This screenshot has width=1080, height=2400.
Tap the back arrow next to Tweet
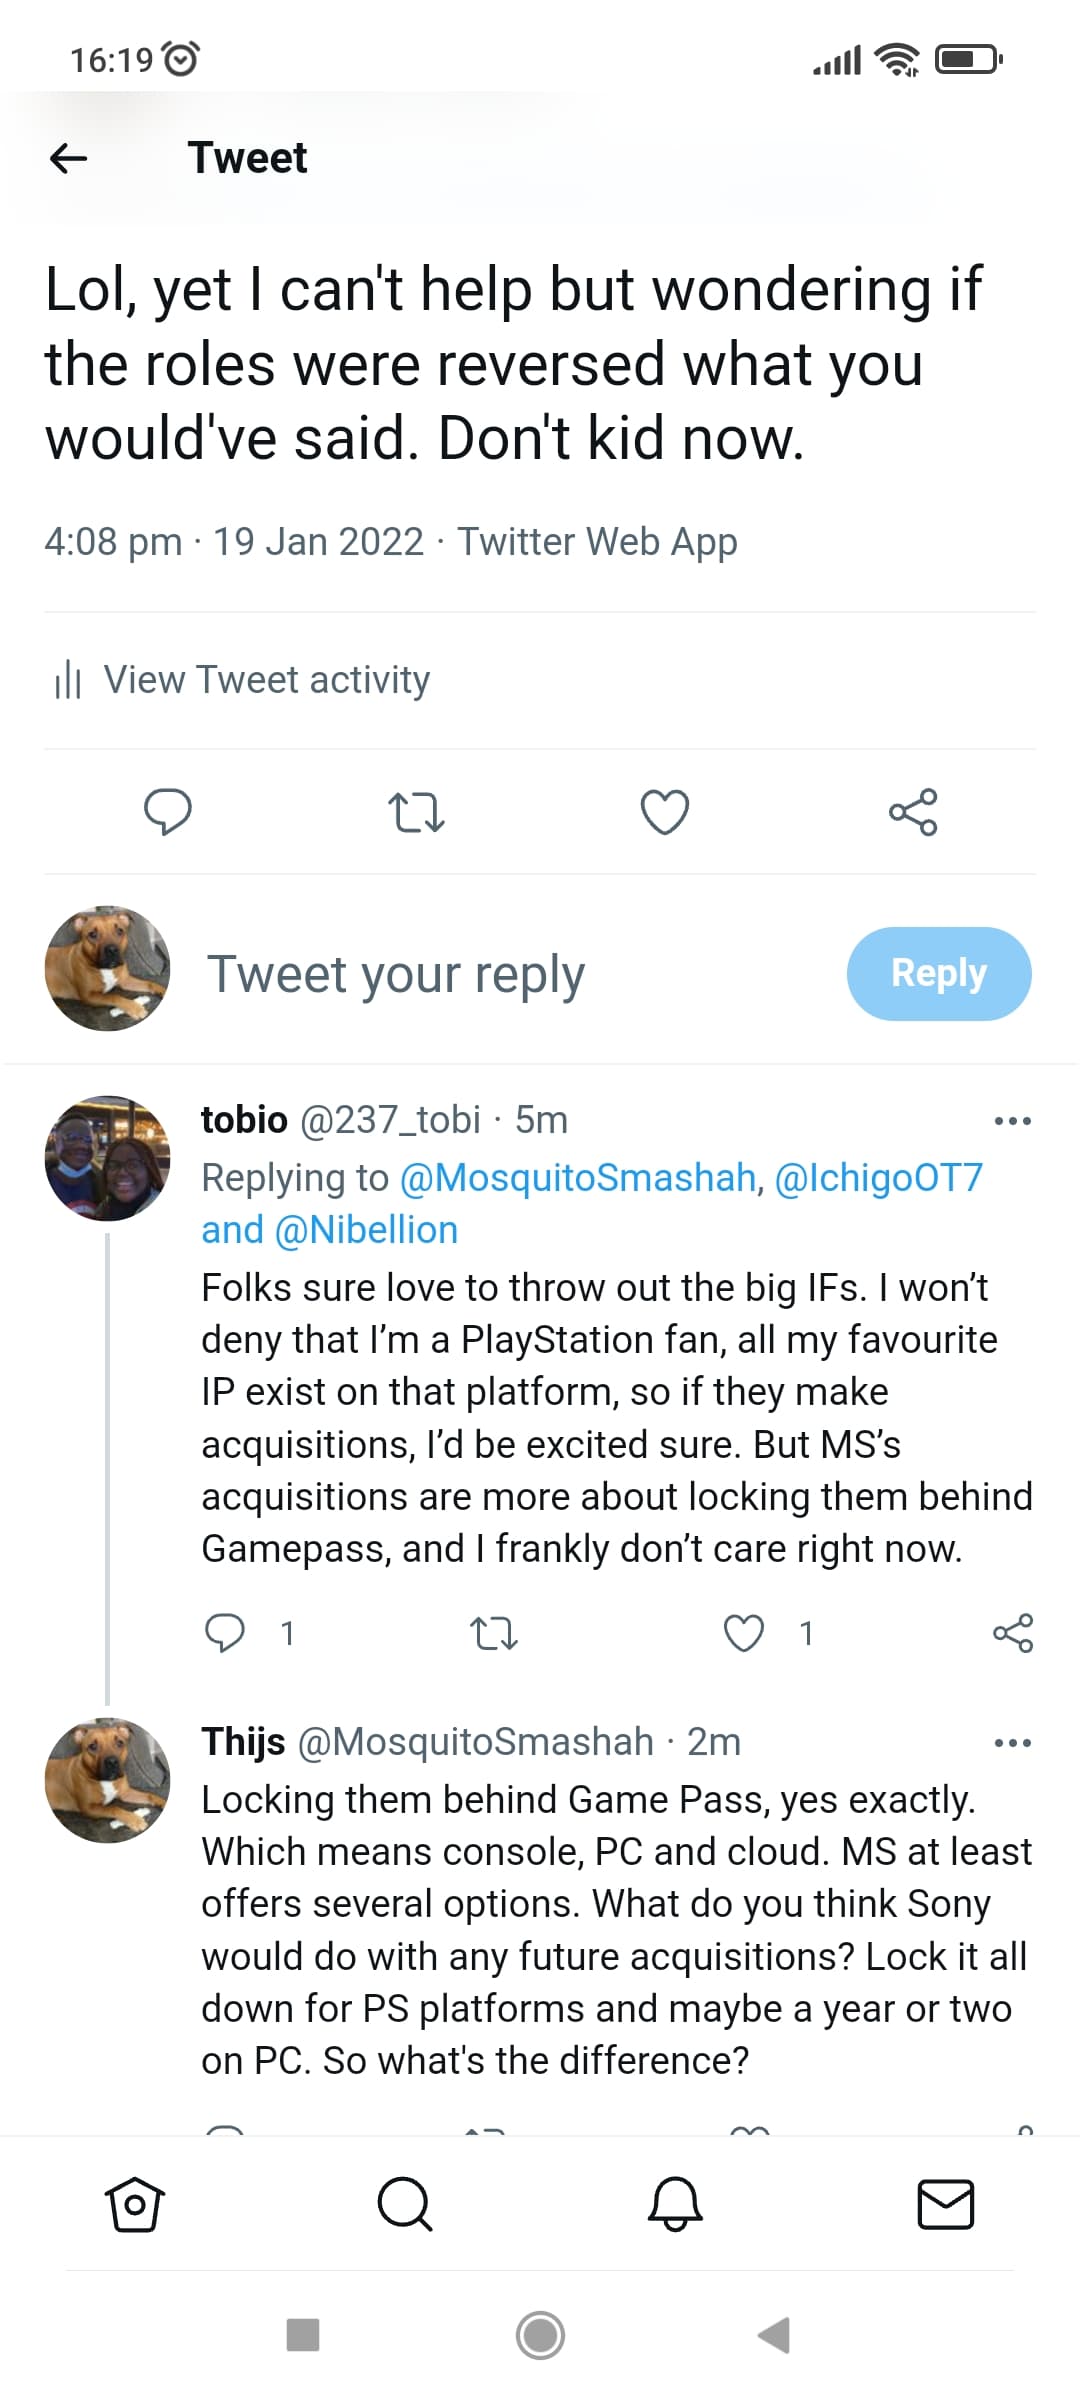click(68, 158)
